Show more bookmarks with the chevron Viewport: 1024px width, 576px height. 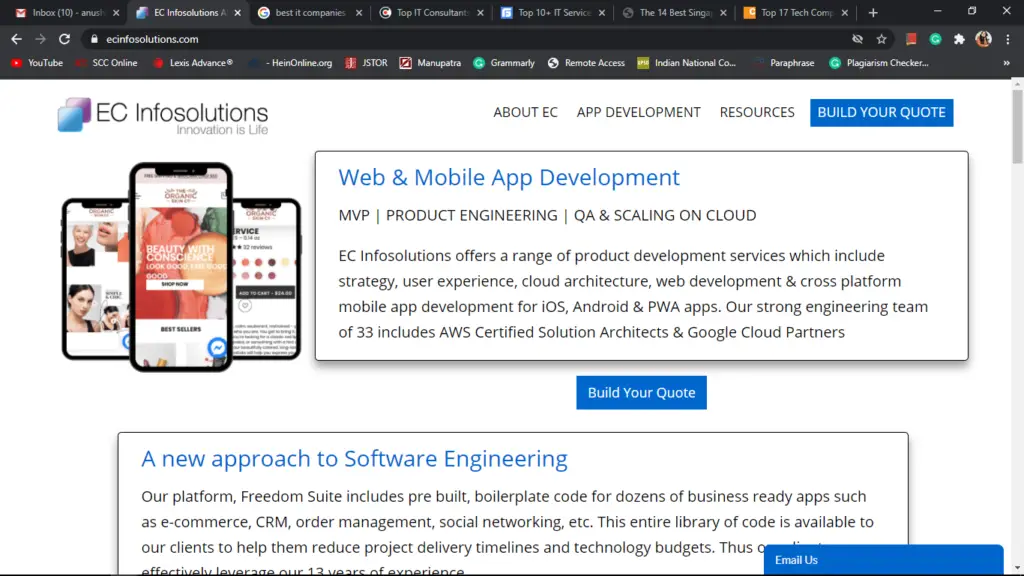[x=1006, y=63]
